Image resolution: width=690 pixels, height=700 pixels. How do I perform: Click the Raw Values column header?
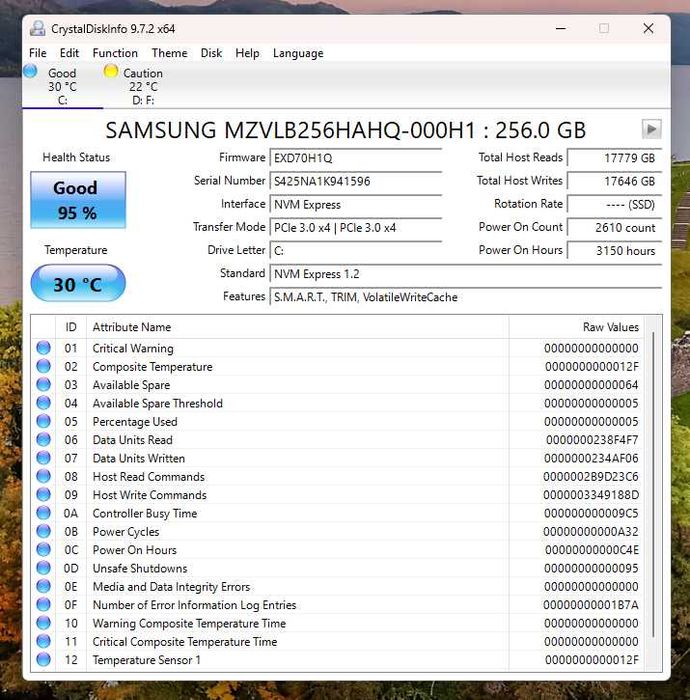(577, 327)
